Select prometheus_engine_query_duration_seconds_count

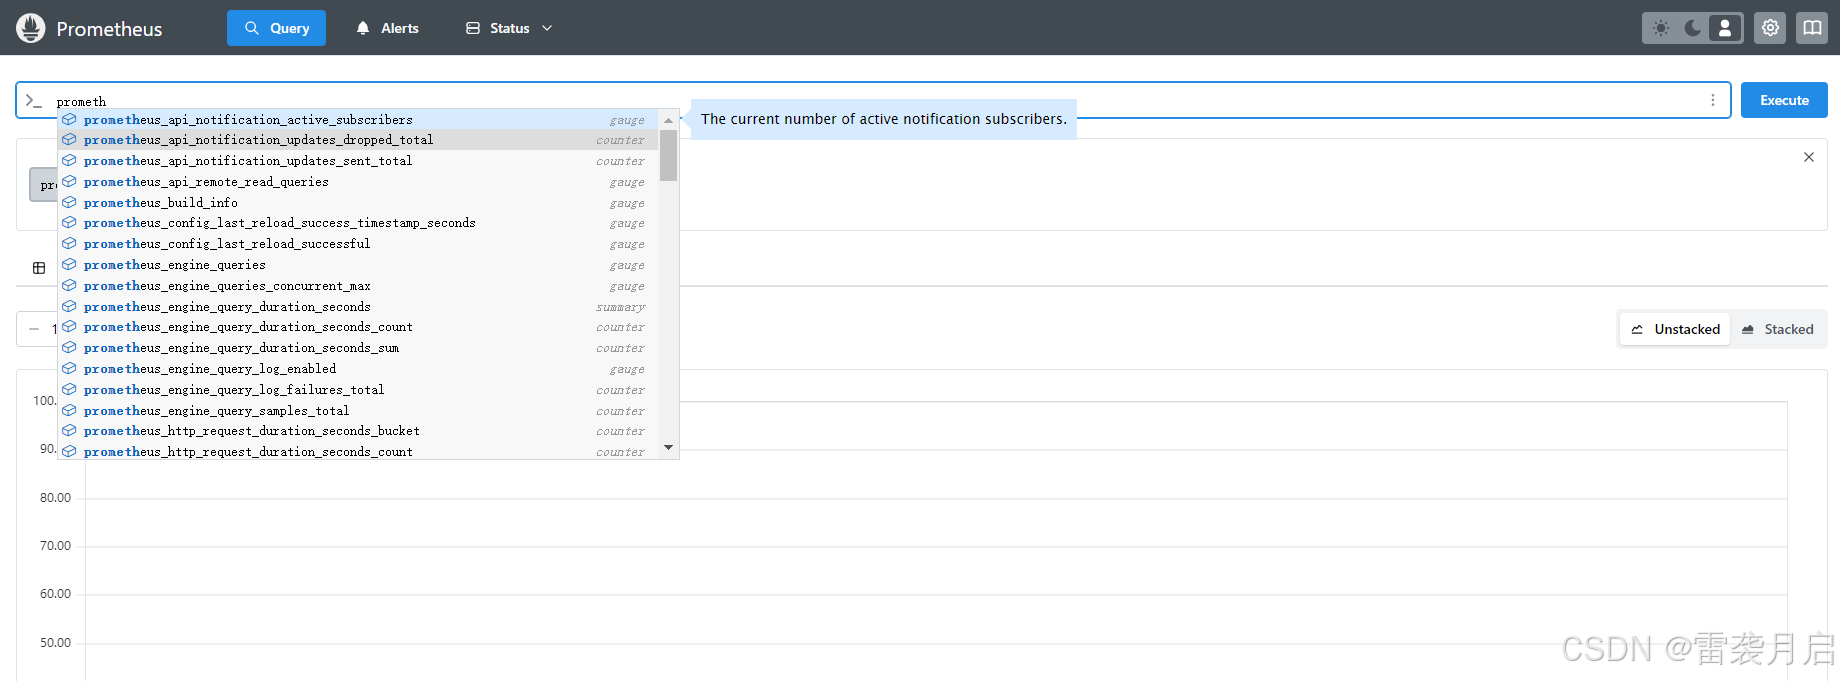[358, 327]
